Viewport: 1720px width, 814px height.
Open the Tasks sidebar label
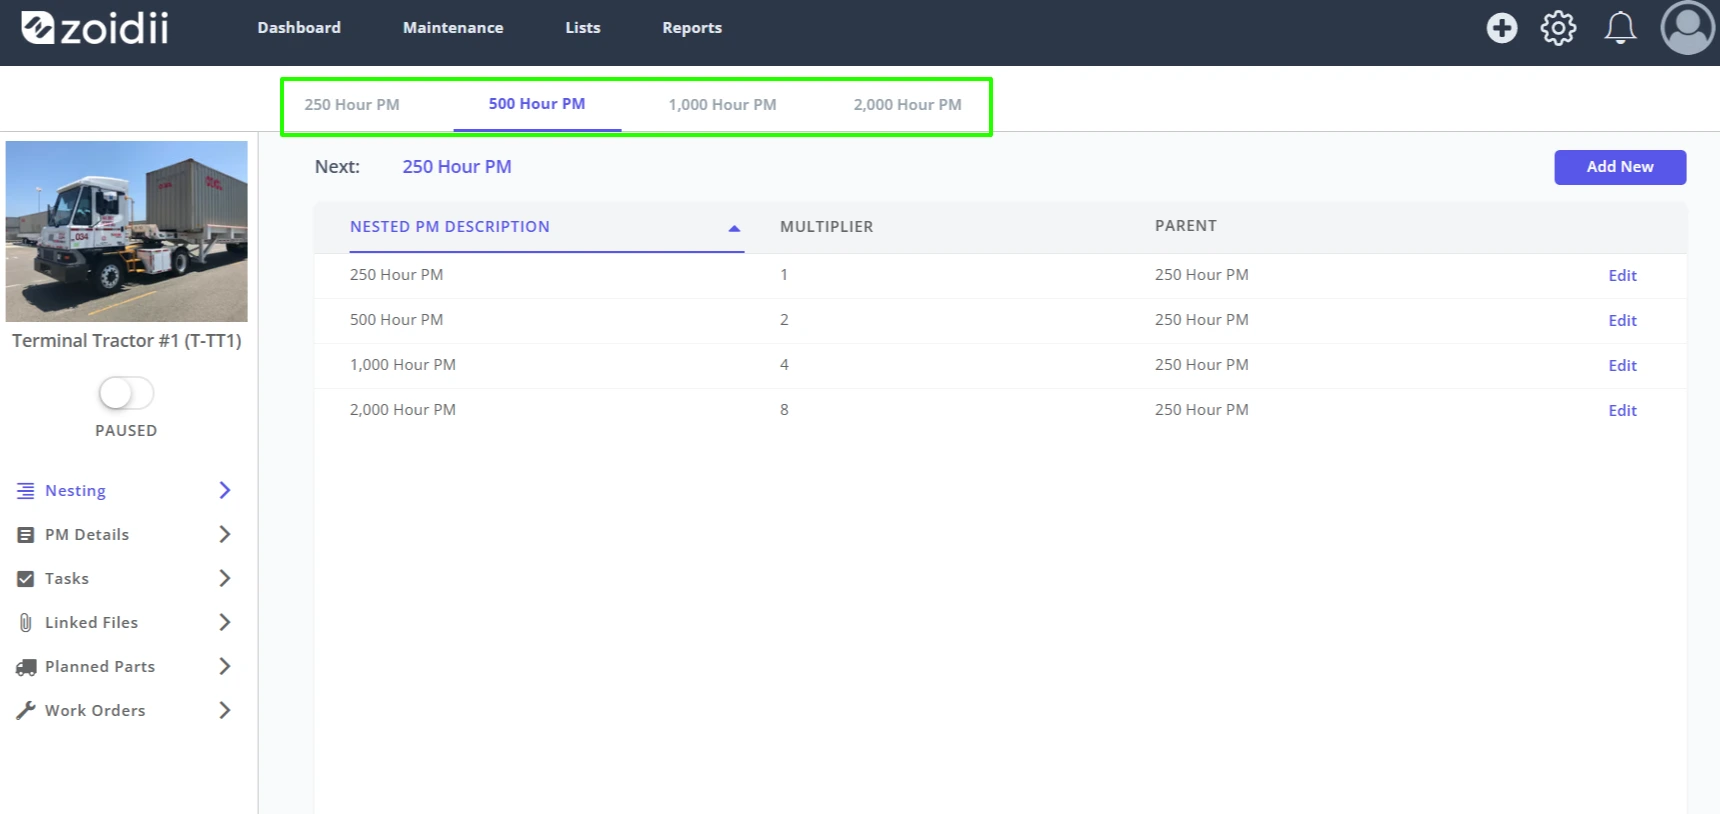(x=67, y=579)
